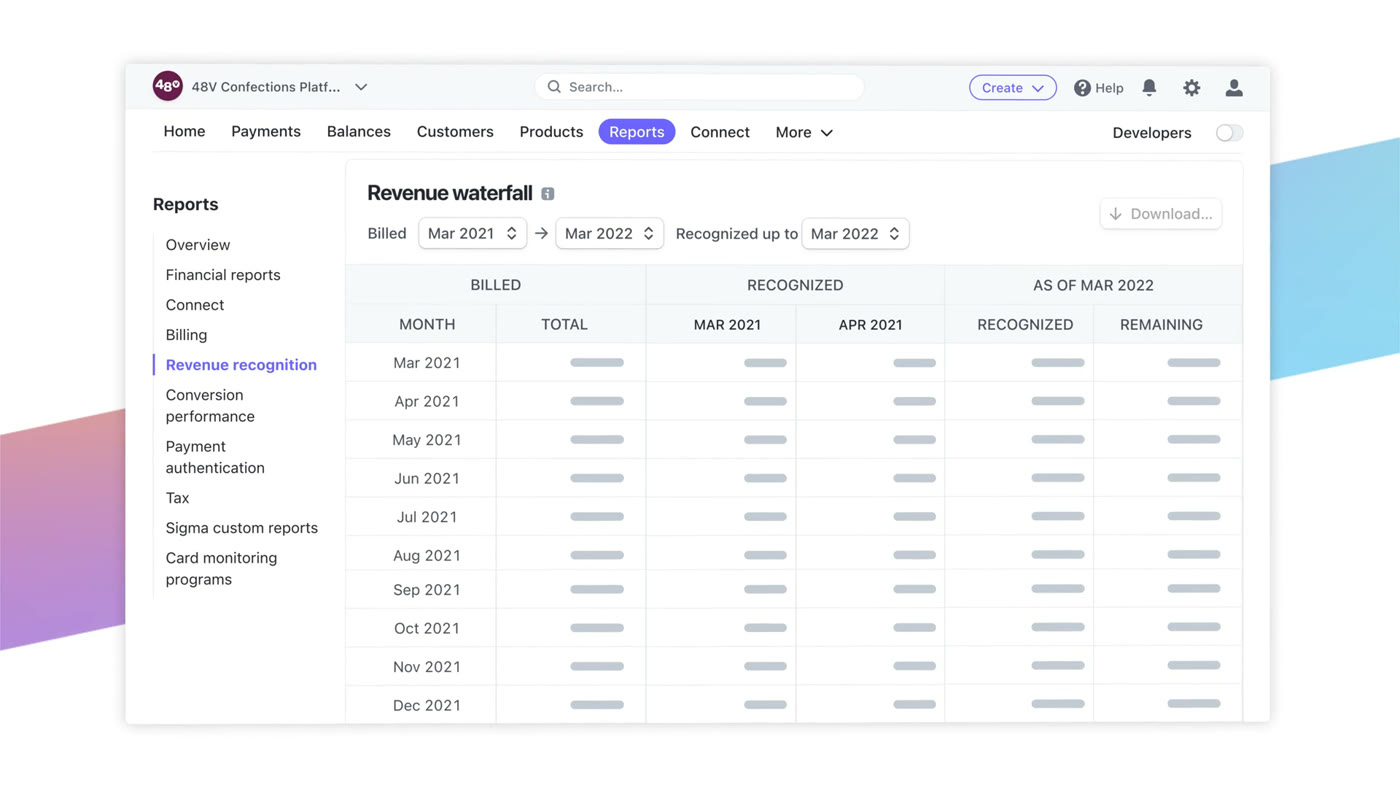
Task: Open the Billed start month Mar 2021 selector
Action: (472, 233)
